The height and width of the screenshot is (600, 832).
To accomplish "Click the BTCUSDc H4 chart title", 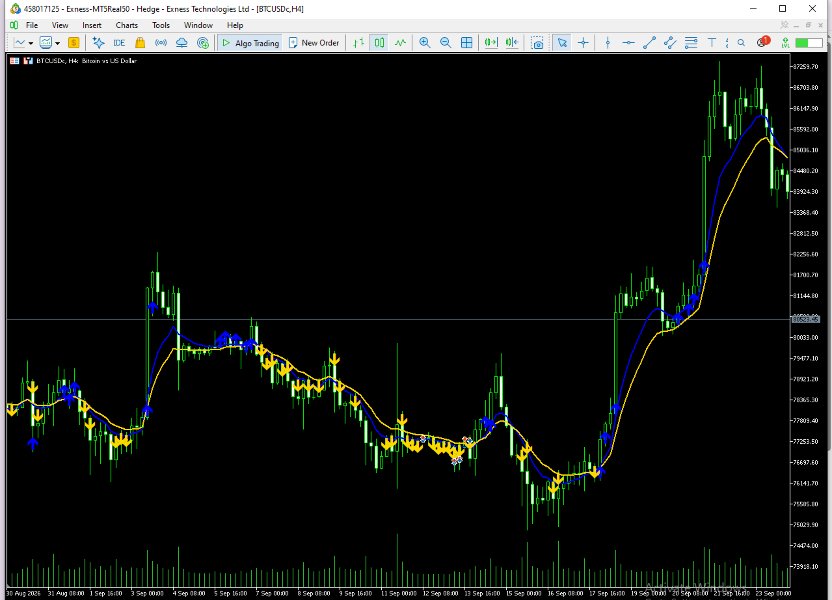I will coord(86,61).
